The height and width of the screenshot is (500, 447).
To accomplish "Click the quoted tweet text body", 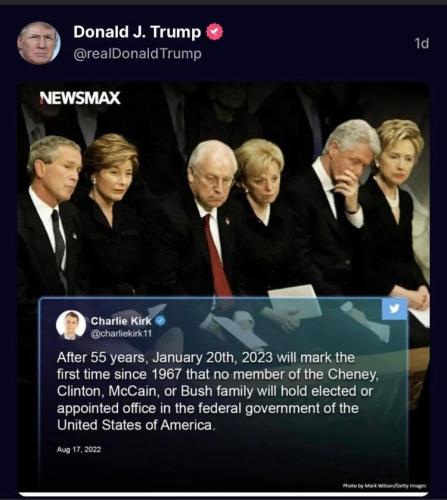I will tap(217, 391).
